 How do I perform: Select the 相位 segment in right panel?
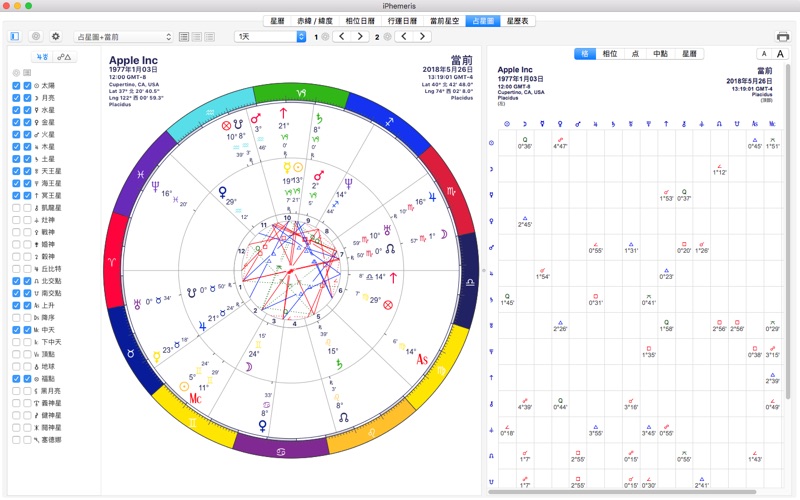(610, 53)
